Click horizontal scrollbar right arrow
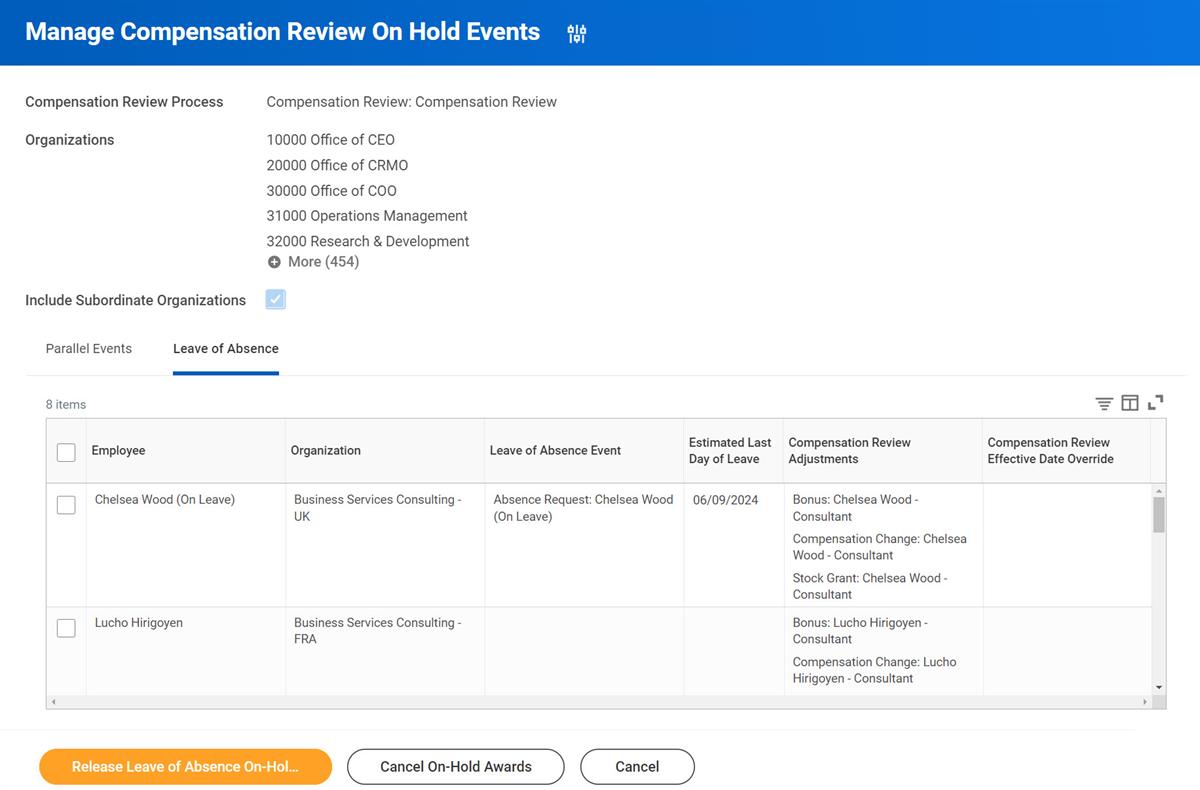 tap(1146, 702)
